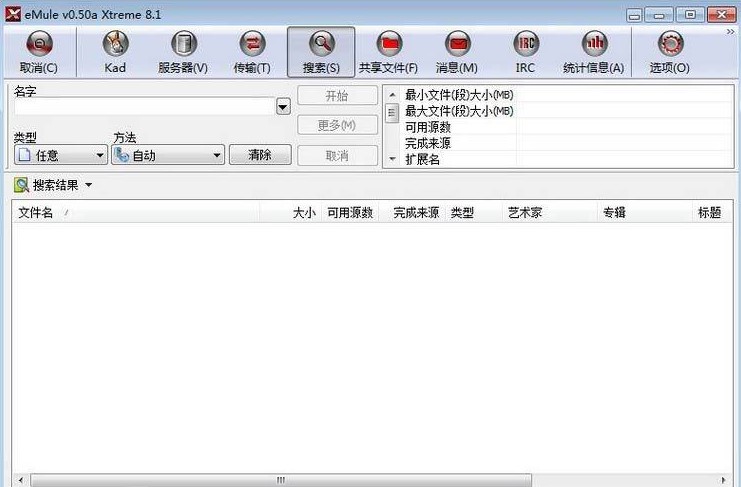Sort results by 标题 column
Viewport: 741px width, 487px height.
[713, 213]
